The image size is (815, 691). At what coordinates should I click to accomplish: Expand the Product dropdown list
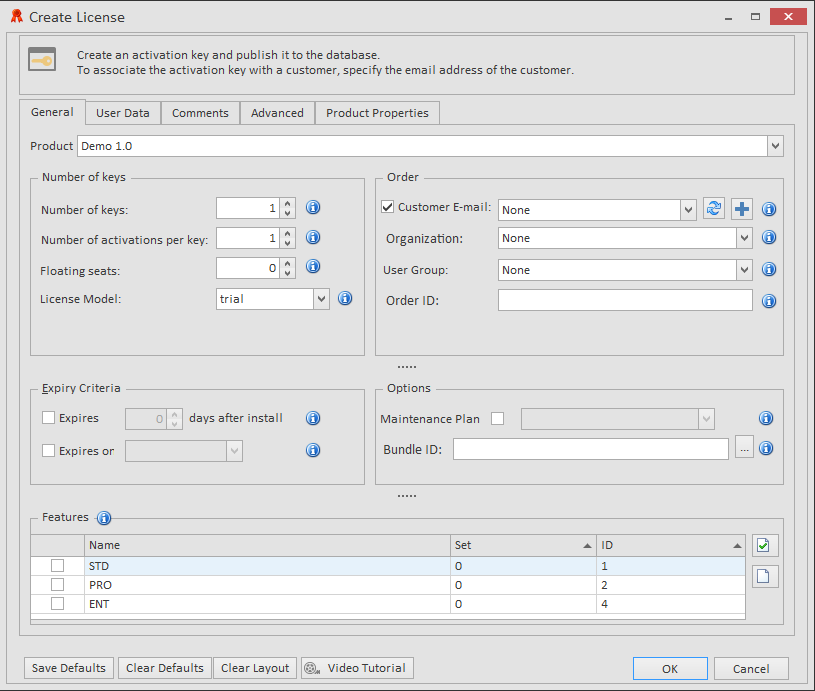[x=775, y=146]
